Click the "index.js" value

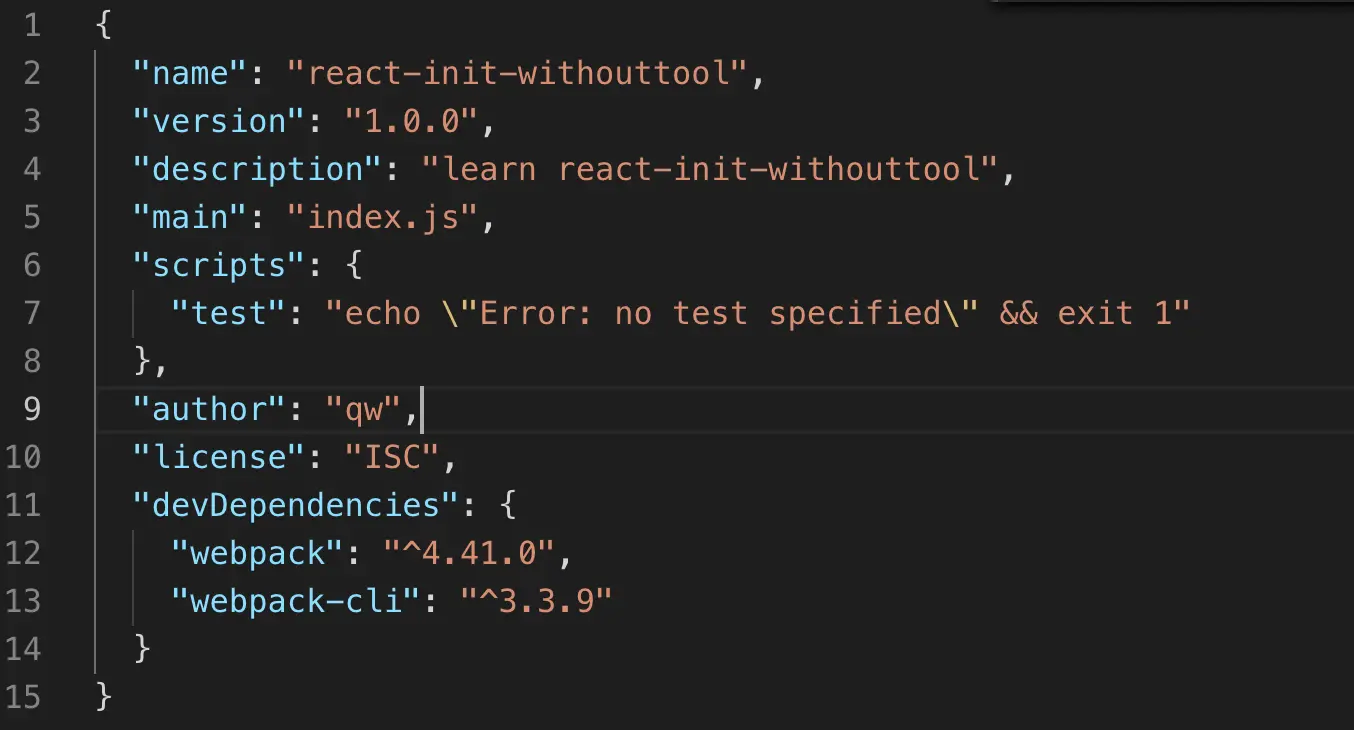[x=383, y=217]
